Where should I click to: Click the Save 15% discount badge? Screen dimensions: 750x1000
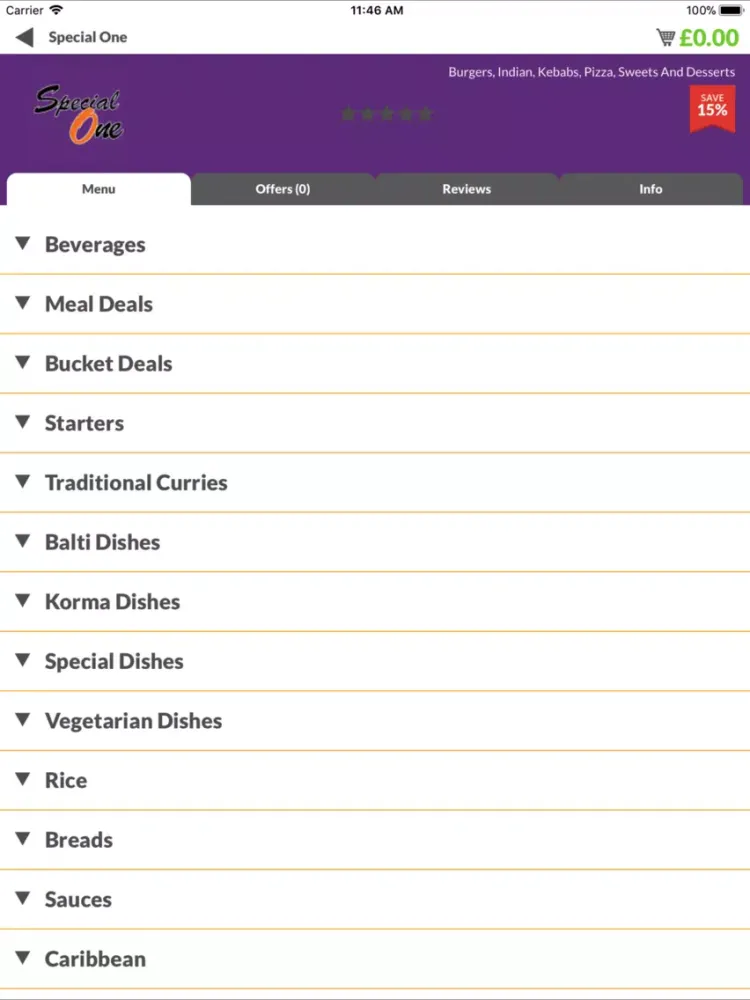(x=712, y=107)
